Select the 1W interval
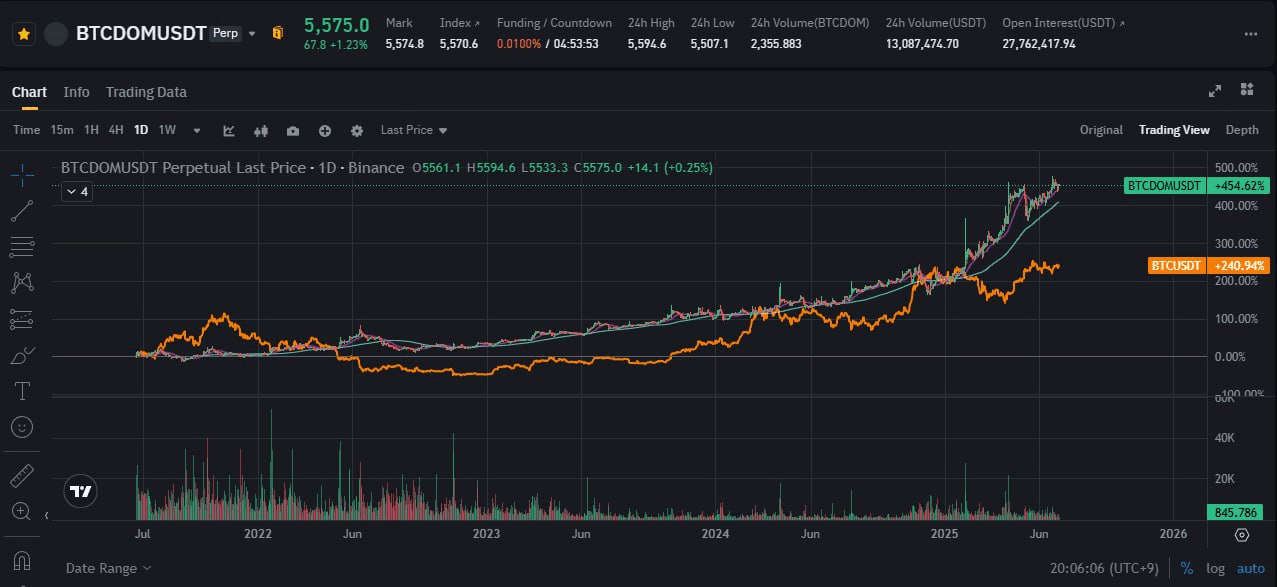 [x=167, y=130]
